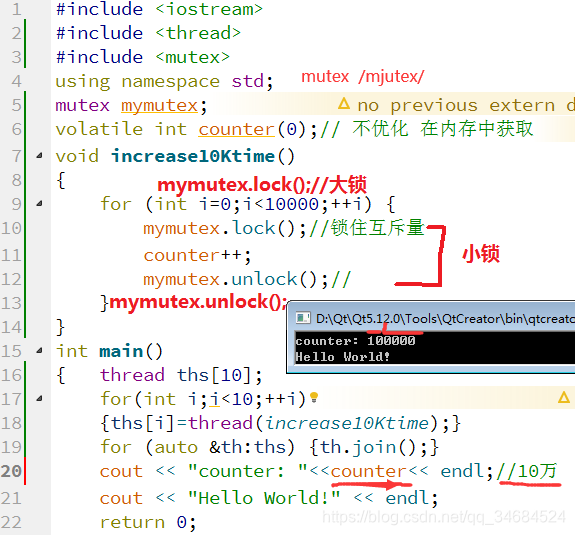Image resolution: width=575 pixels, height=535 pixels.
Task: Click the 'main' function name on line 15
Action: [x=121, y=351]
